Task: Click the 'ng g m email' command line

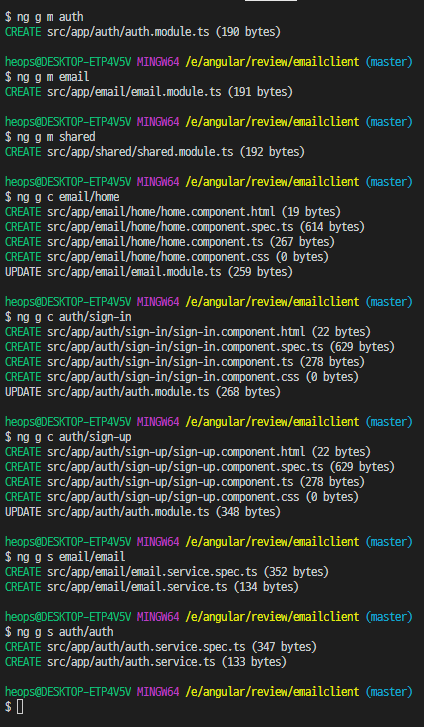Action: 47,77
